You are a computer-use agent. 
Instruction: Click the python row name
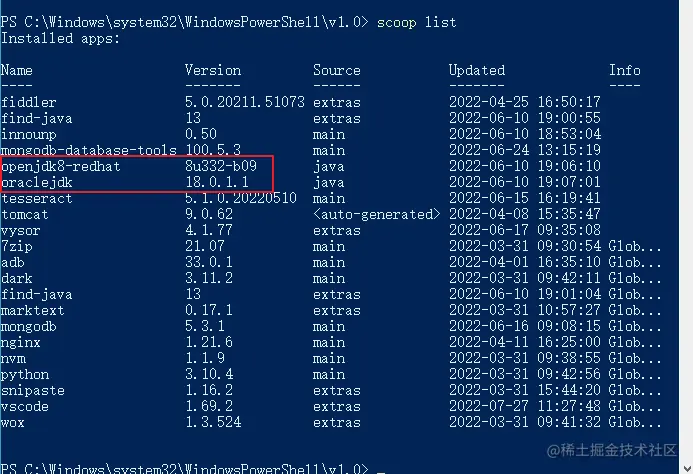coord(24,374)
